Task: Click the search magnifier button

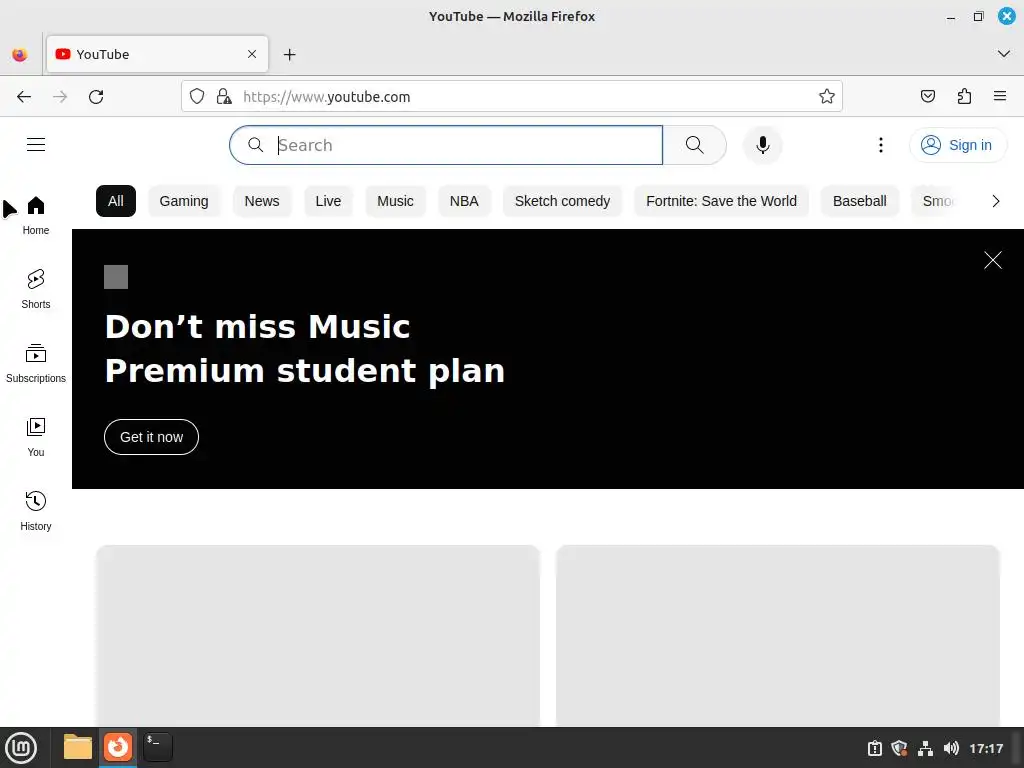Action: click(695, 145)
